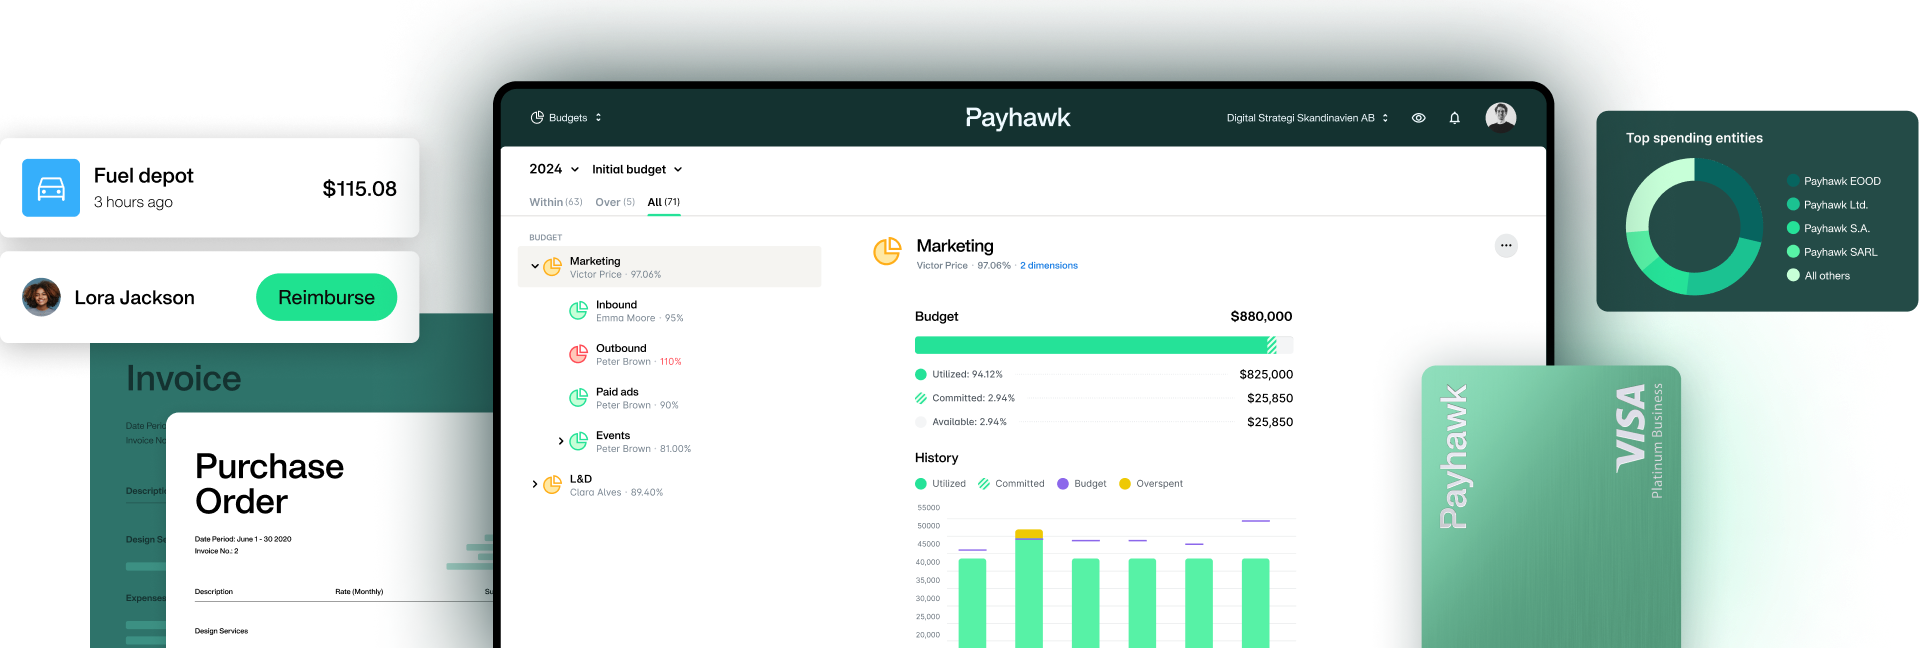The image size is (1920, 648).
Task: Open the Fuel depot $115.08 expense
Action: click(209, 188)
